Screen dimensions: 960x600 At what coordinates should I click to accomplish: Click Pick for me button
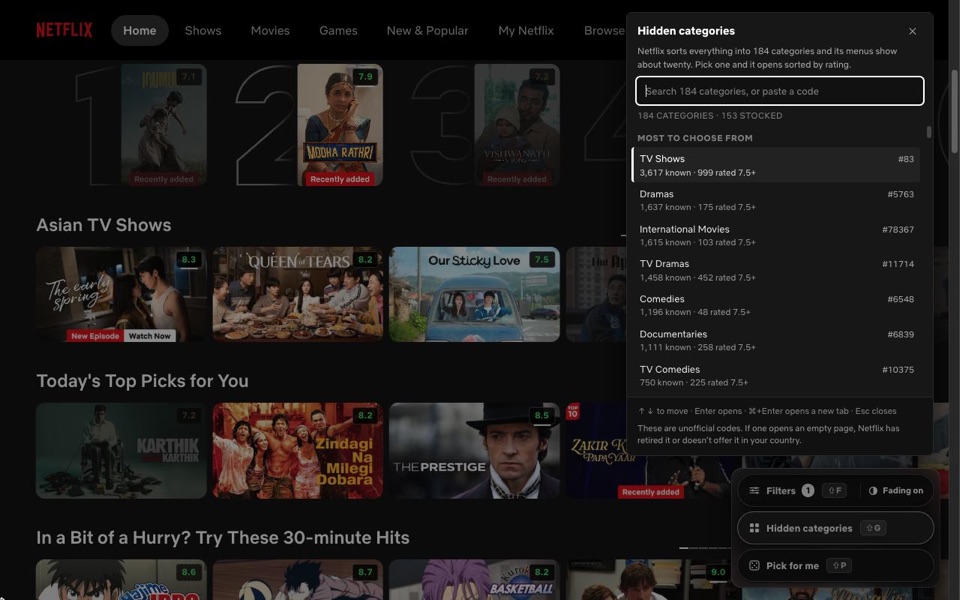836,566
